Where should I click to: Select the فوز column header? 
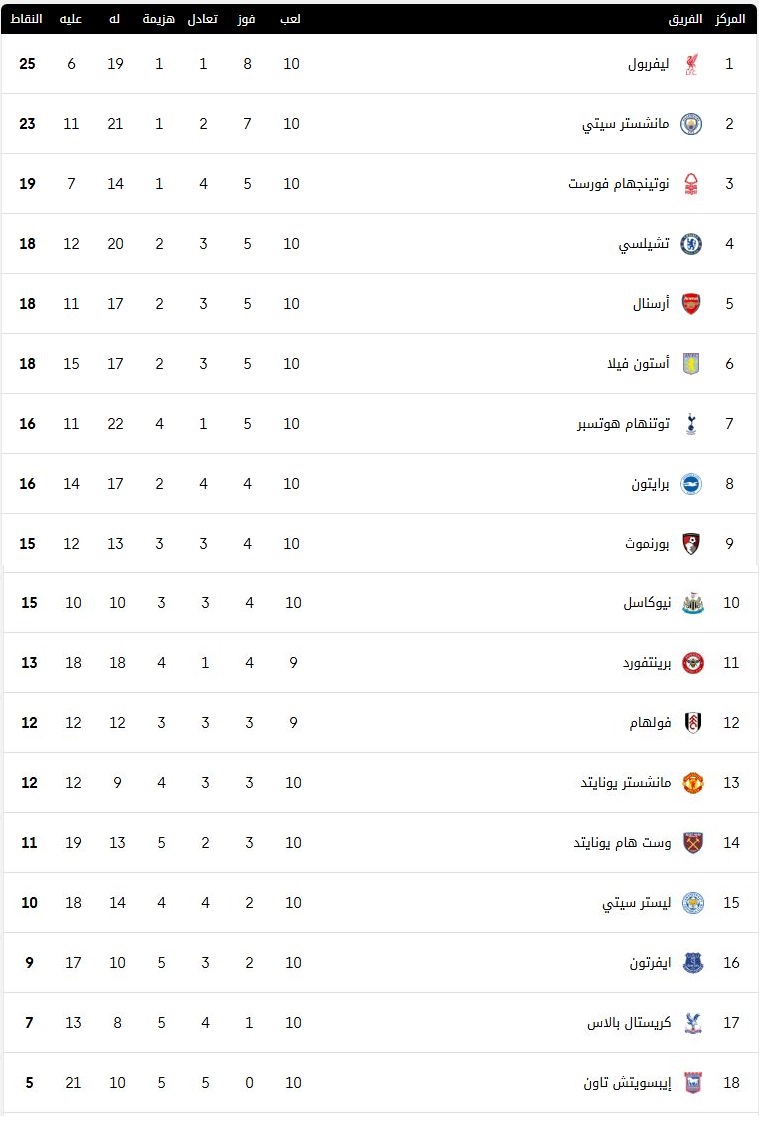tap(247, 19)
